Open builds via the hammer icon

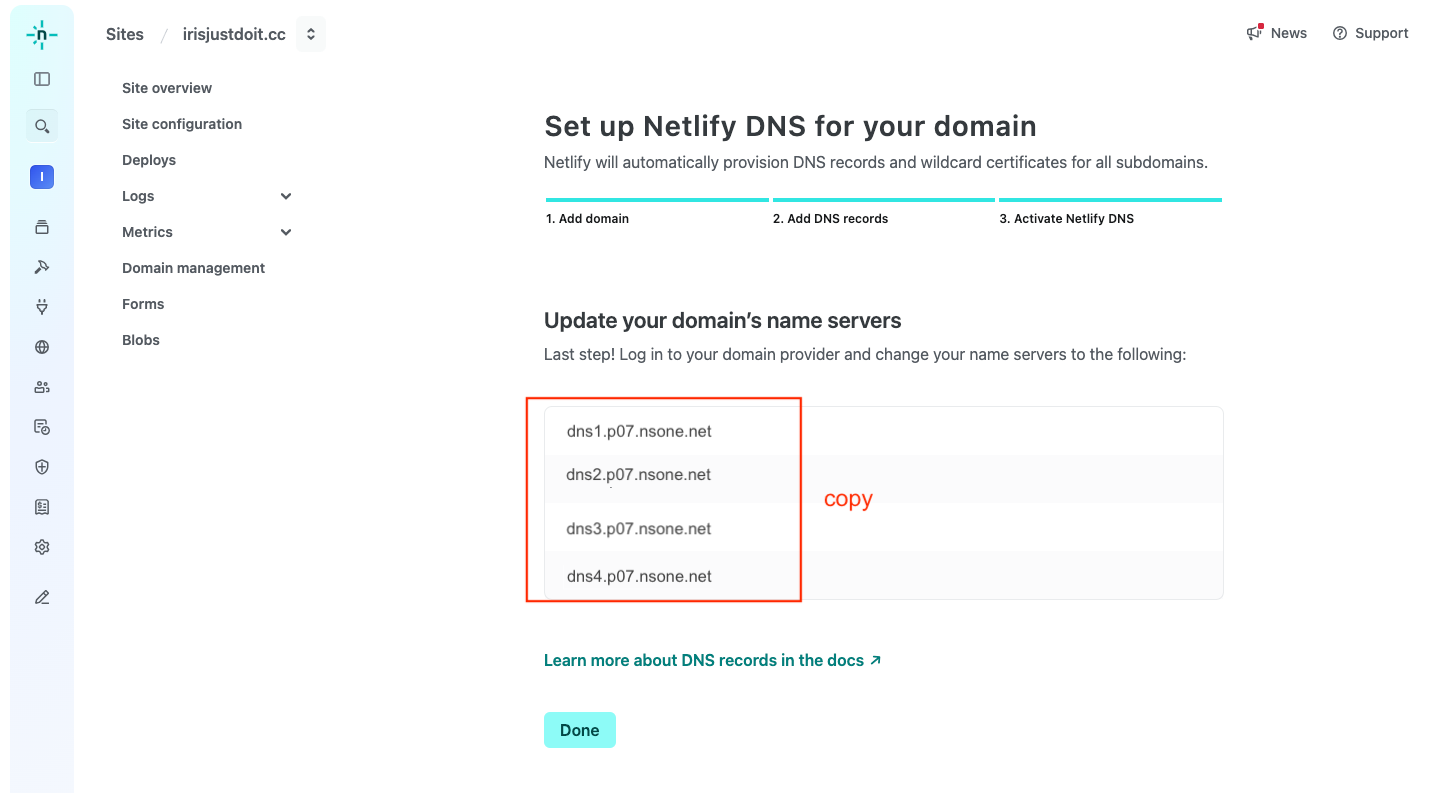42,267
